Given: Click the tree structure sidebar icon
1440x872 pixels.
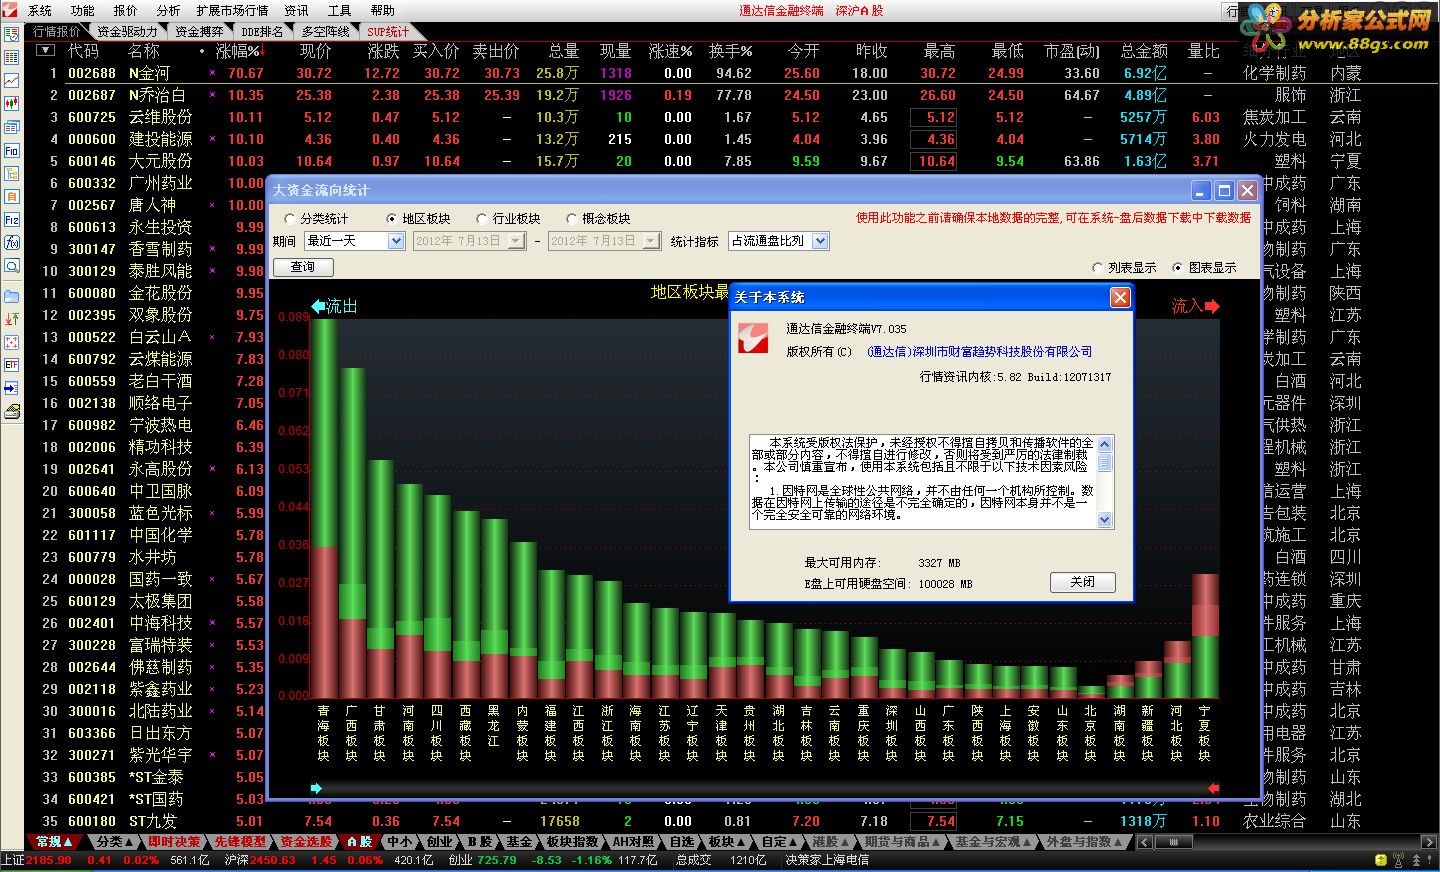Looking at the screenshot, I should pos(12,173).
